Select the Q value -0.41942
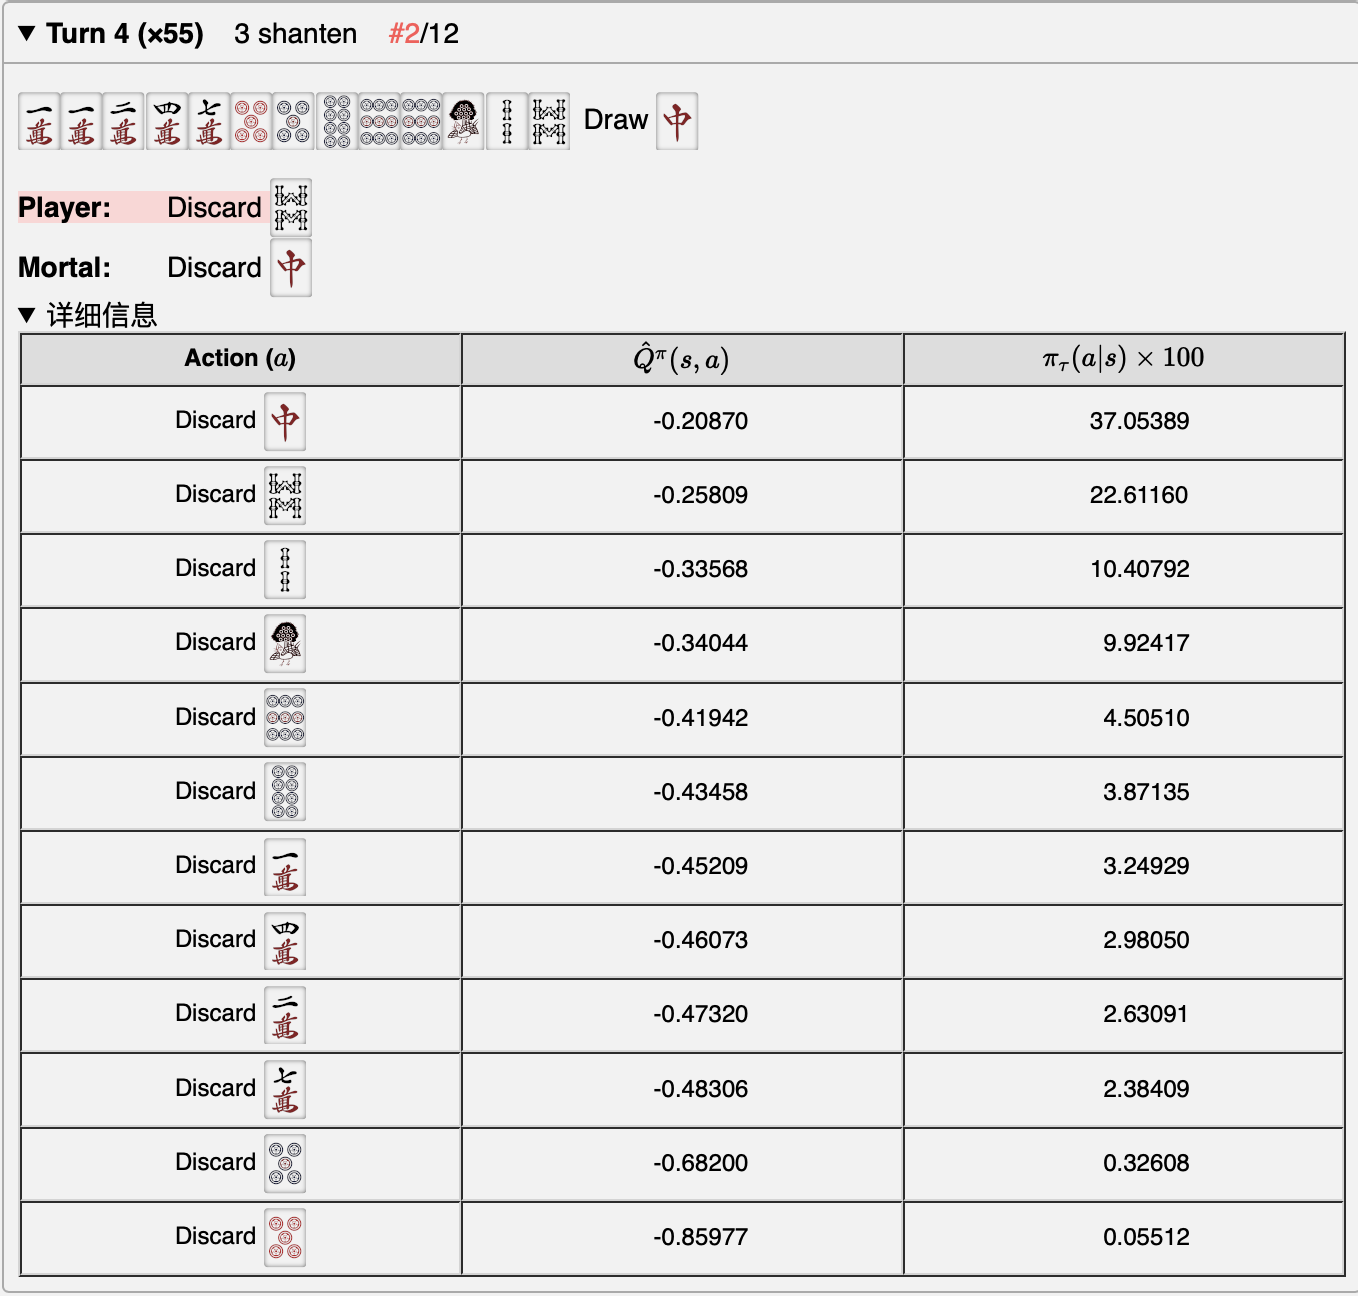Screen dimensions: 1358x1296 (x=700, y=718)
